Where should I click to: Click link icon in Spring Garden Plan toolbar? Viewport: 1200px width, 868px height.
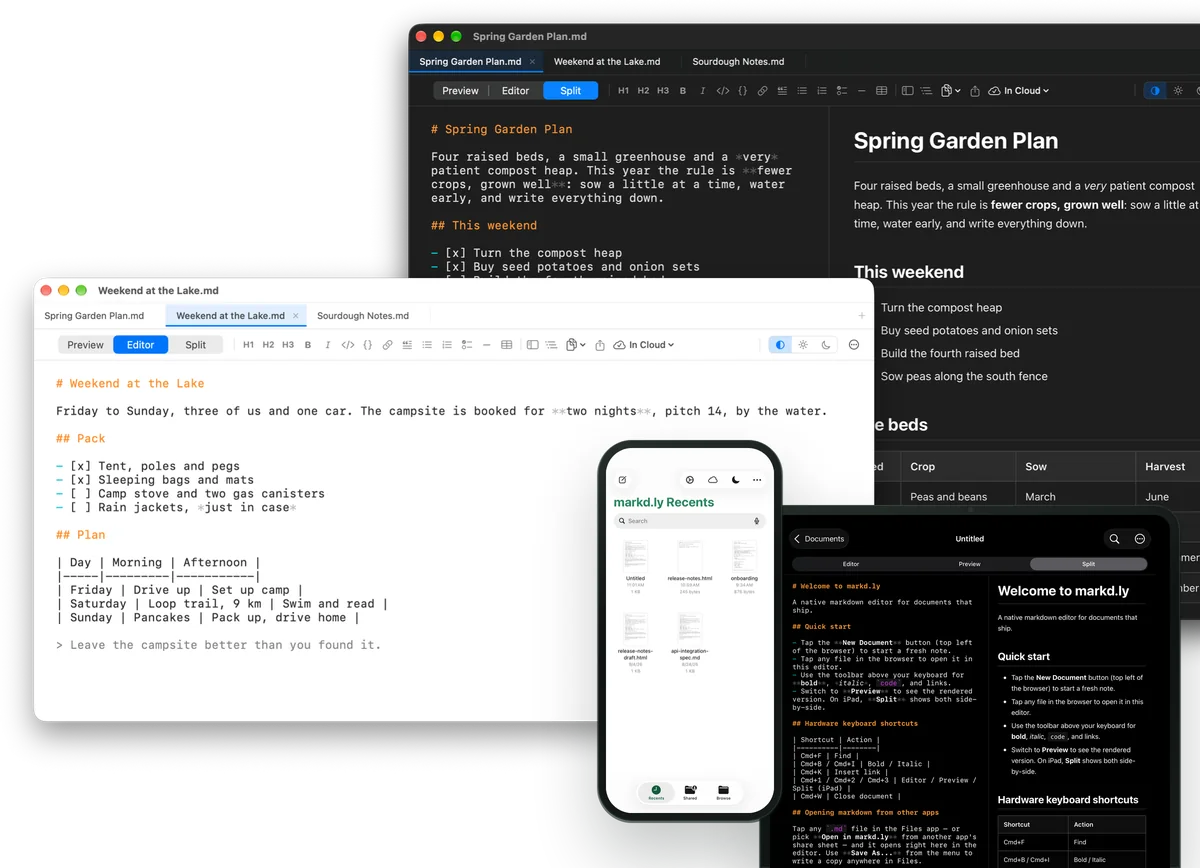762,91
